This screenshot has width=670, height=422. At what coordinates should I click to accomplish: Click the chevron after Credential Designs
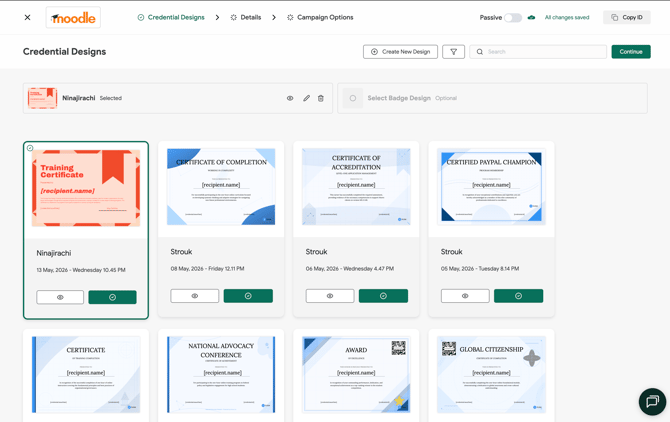click(x=217, y=18)
